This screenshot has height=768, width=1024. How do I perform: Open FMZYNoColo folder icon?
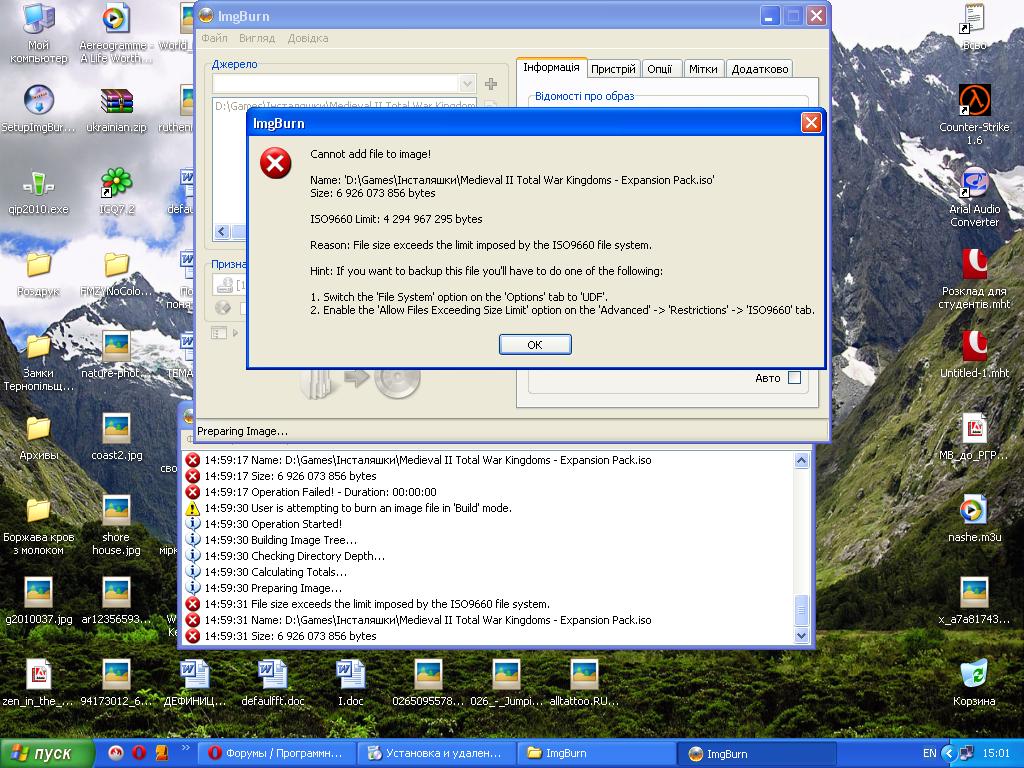[x=116, y=274]
